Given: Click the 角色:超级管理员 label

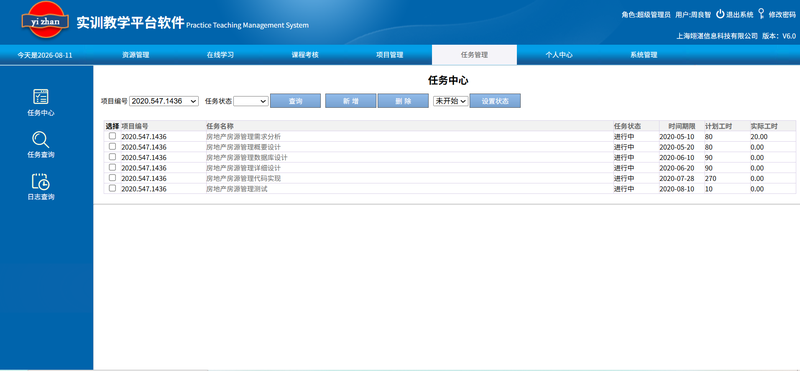Looking at the screenshot, I should [x=646, y=15].
